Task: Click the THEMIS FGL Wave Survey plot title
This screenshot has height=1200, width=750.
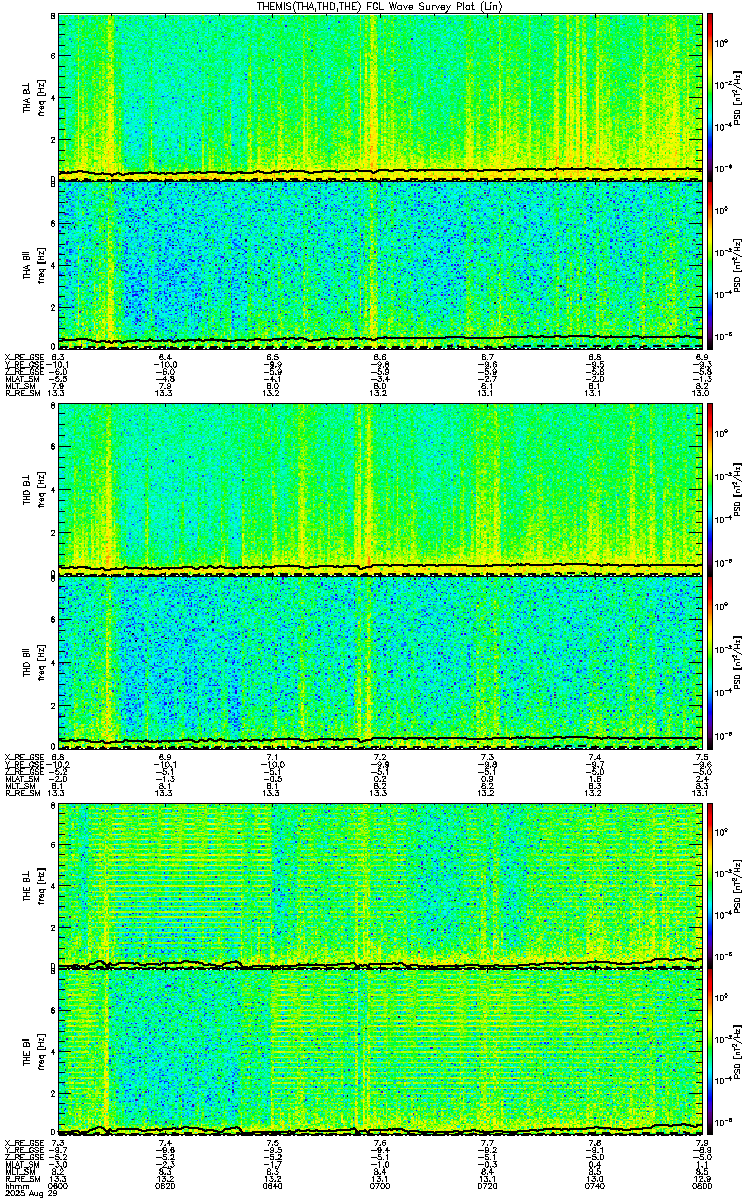Action: [379, 6]
